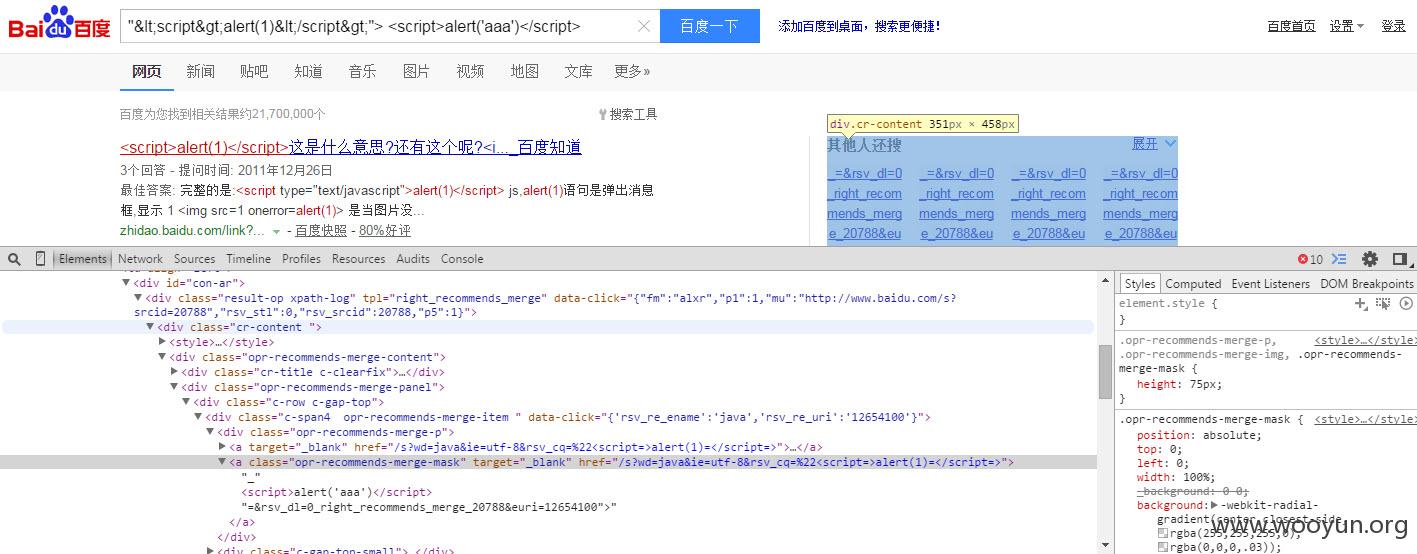Switch to the Computed styles tab
Image resolution: width=1417 pixels, height=554 pixels.
coord(1193,284)
